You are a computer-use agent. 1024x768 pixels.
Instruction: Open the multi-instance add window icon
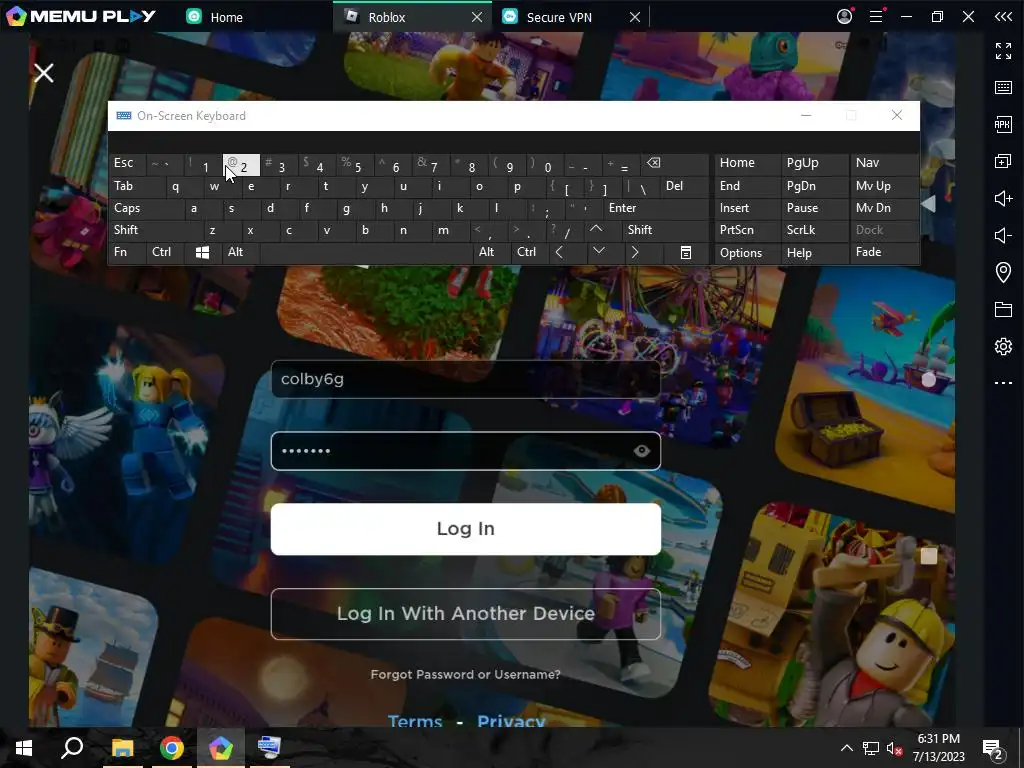(x=1003, y=161)
